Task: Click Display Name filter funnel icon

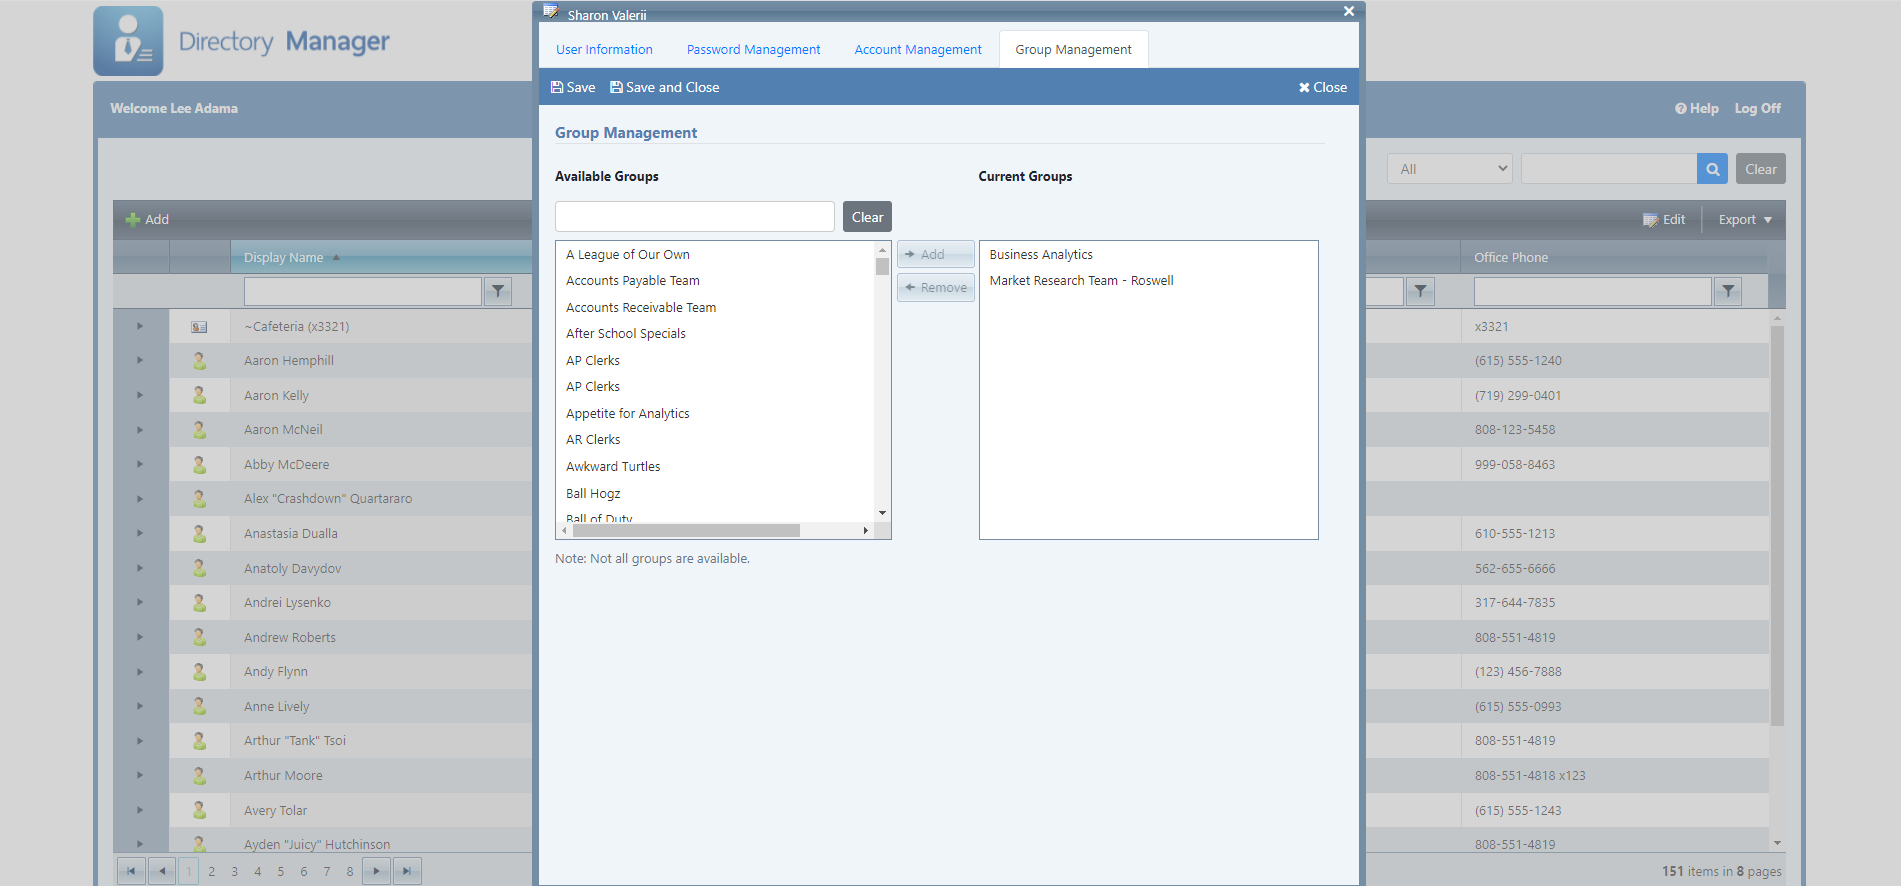Action: [x=498, y=292]
